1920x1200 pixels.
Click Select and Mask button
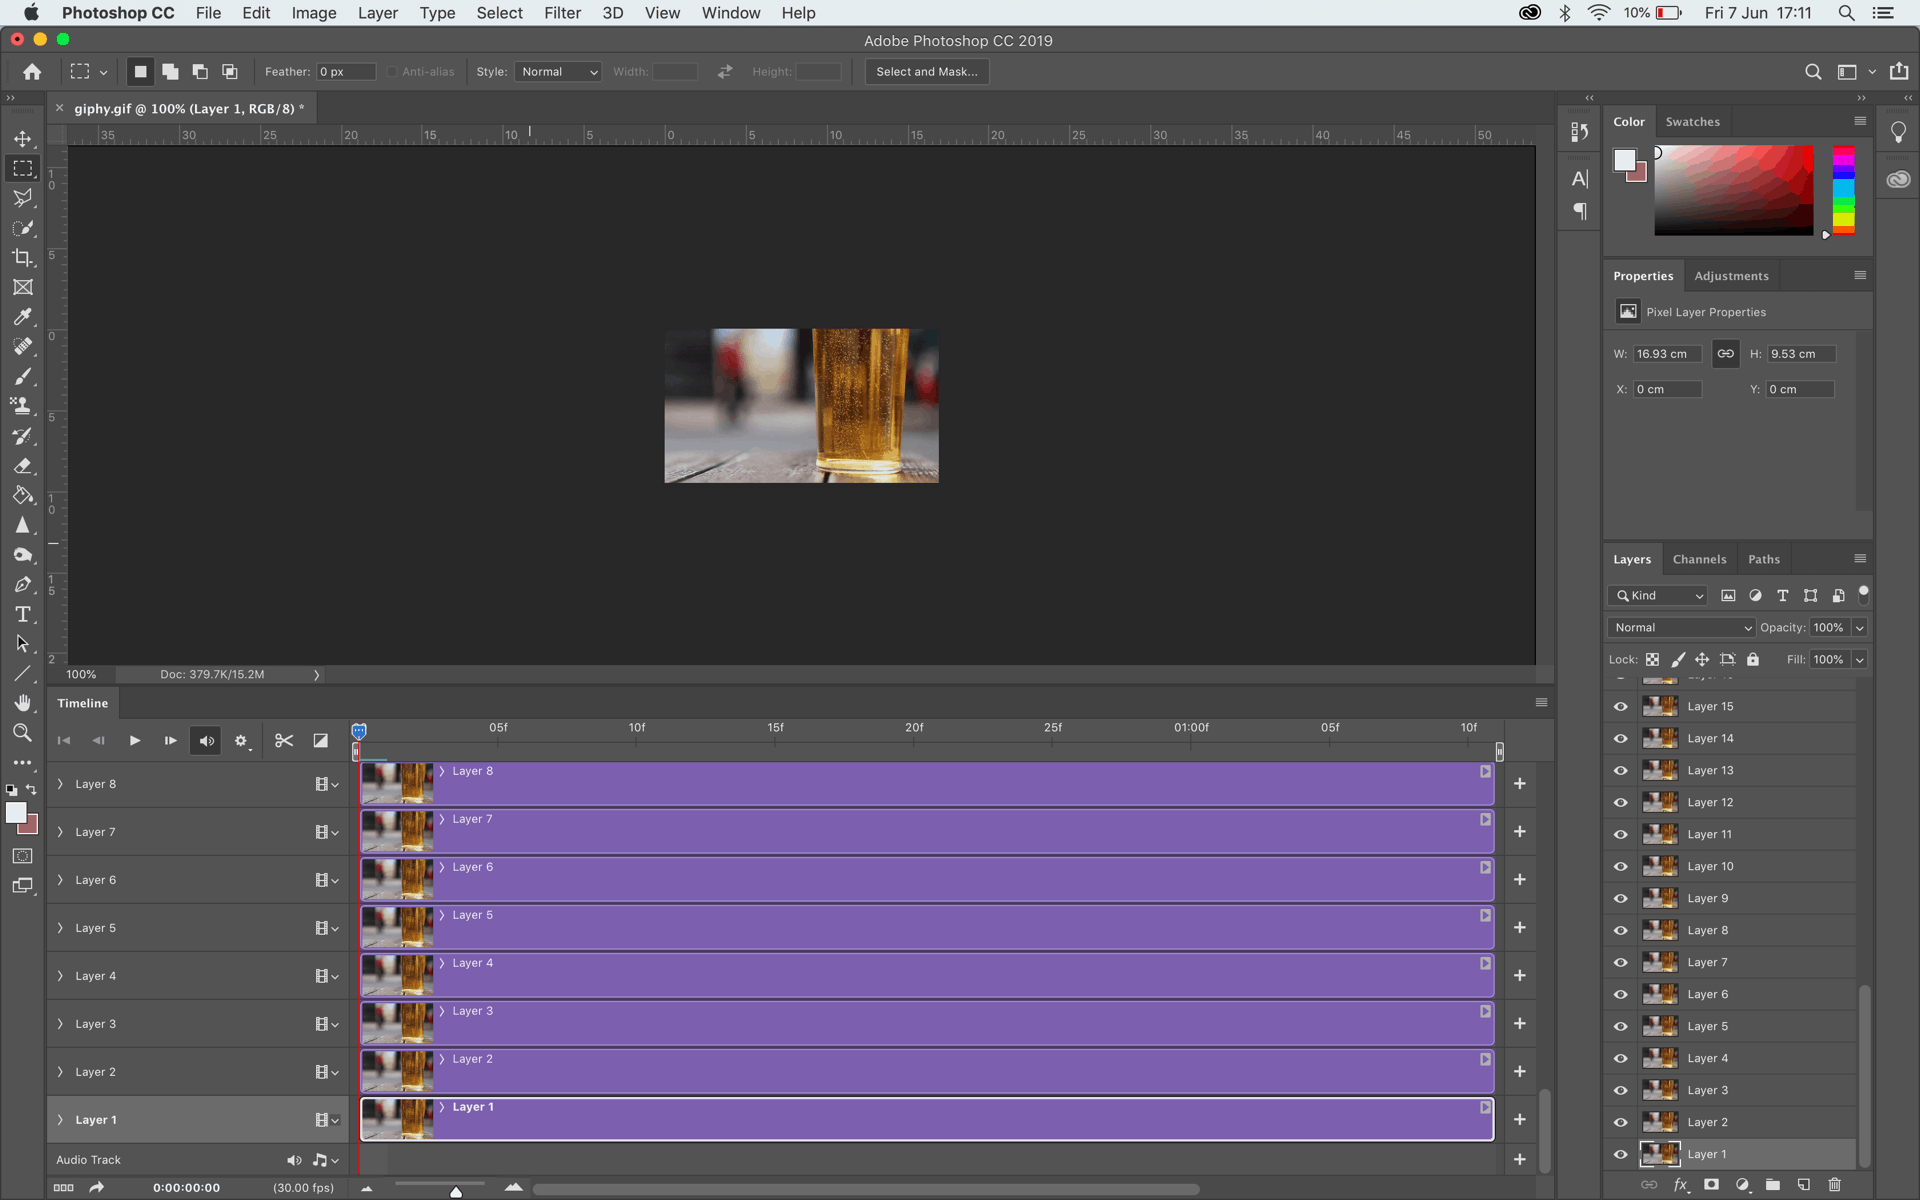927,72
